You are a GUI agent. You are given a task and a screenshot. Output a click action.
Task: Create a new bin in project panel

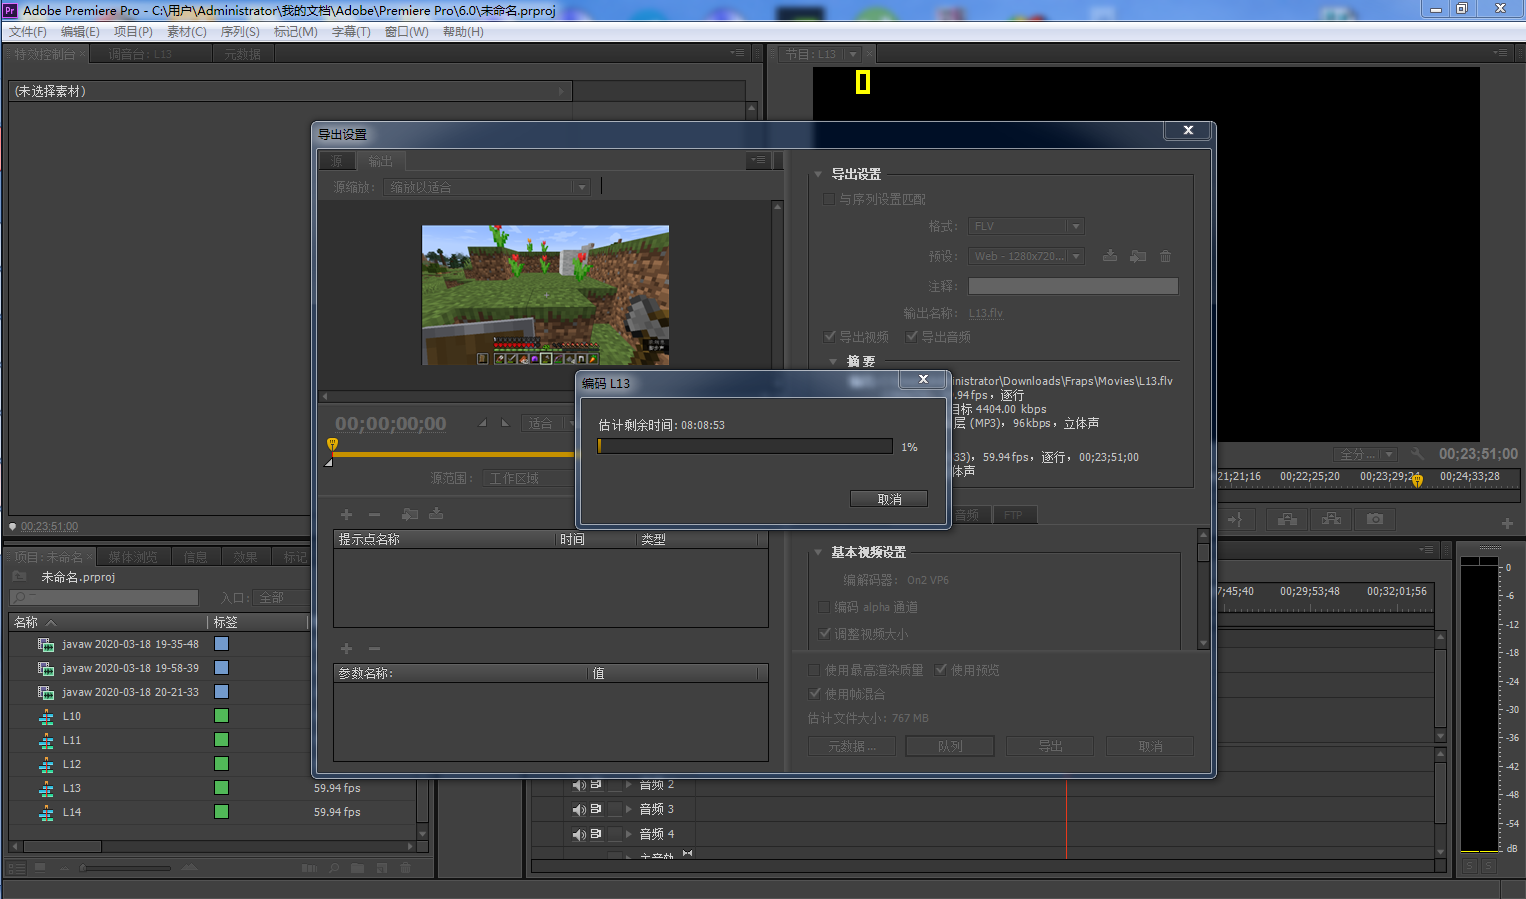357,868
